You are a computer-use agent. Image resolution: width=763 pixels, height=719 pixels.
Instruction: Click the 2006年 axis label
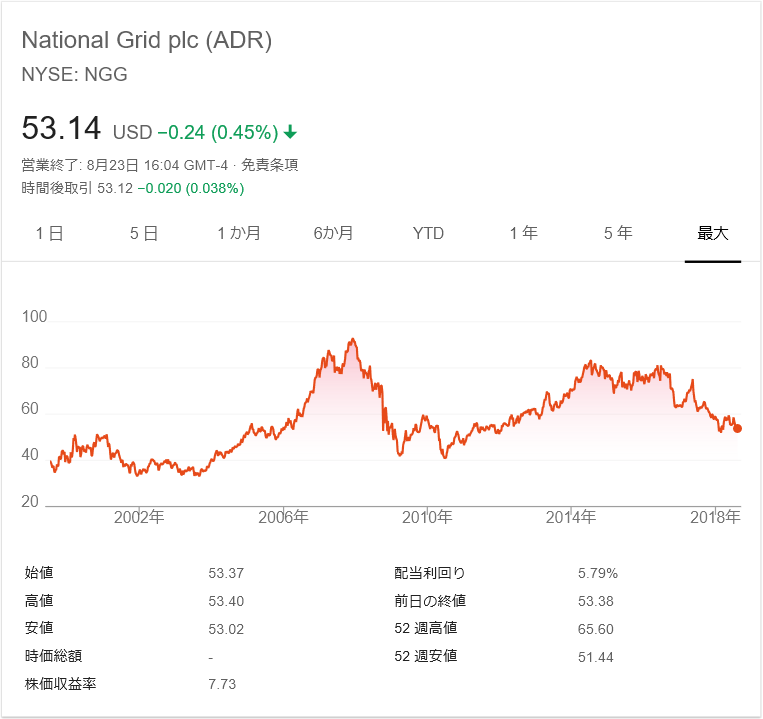click(283, 517)
